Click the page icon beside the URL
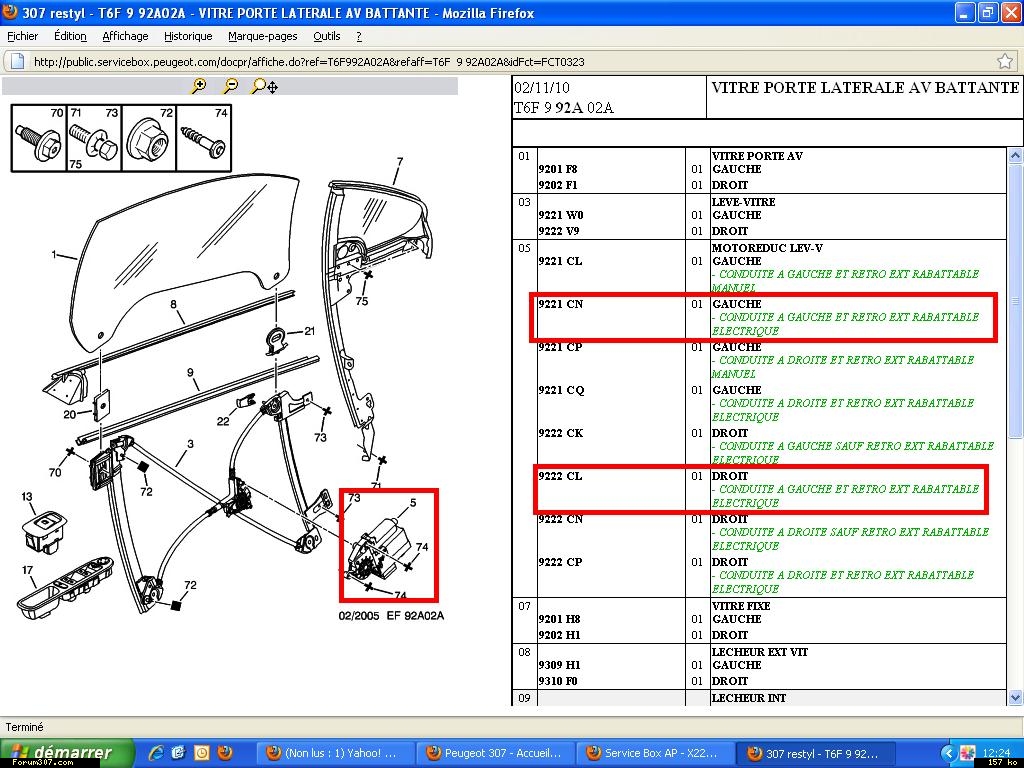Image resolution: width=1024 pixels, height=768 pixels. coord(18,61)
